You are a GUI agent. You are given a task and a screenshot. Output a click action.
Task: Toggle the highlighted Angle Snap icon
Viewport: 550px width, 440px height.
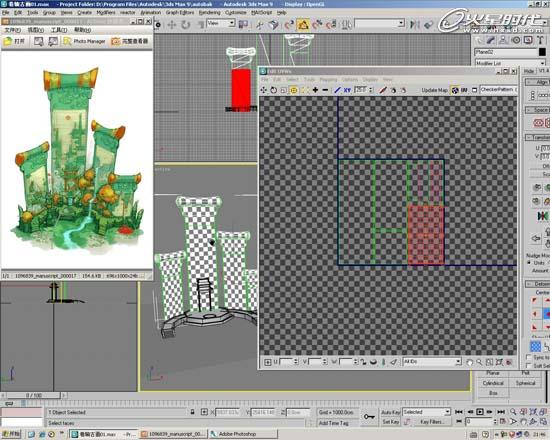[303, 25]
